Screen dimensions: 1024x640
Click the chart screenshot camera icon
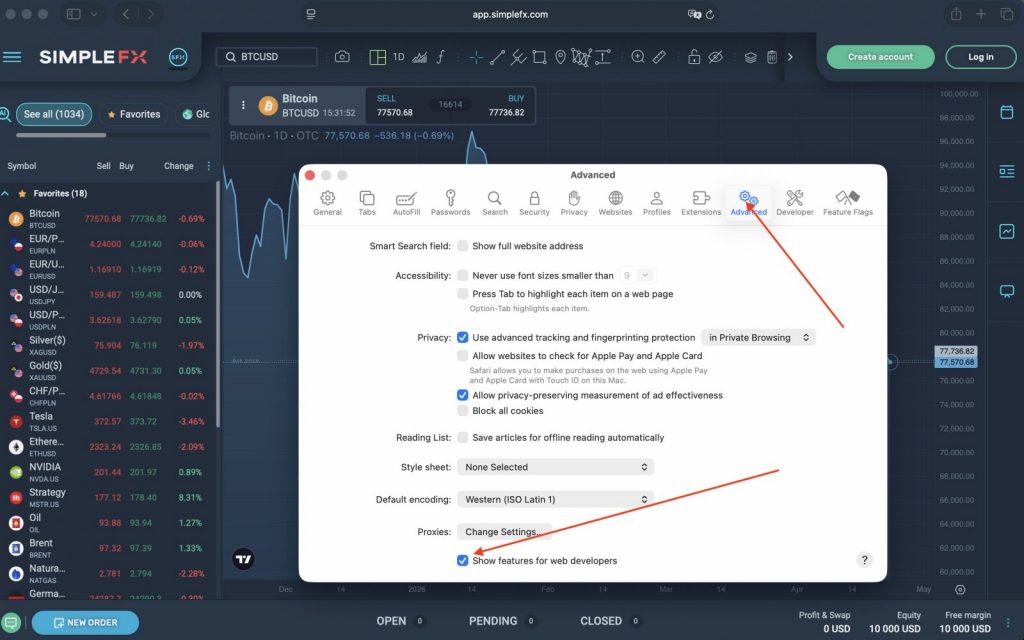[x=342, y=57]
